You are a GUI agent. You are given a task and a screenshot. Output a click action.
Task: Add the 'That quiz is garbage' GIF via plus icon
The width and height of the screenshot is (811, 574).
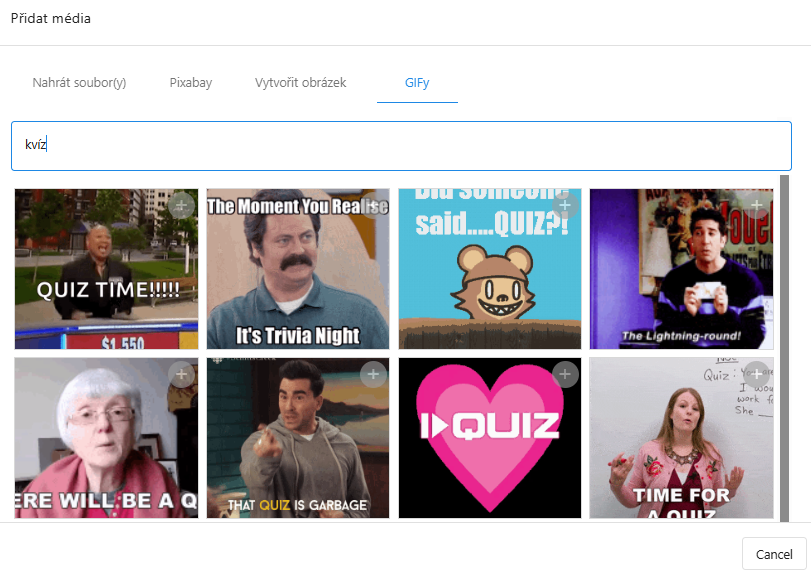[x=373, y=374]
